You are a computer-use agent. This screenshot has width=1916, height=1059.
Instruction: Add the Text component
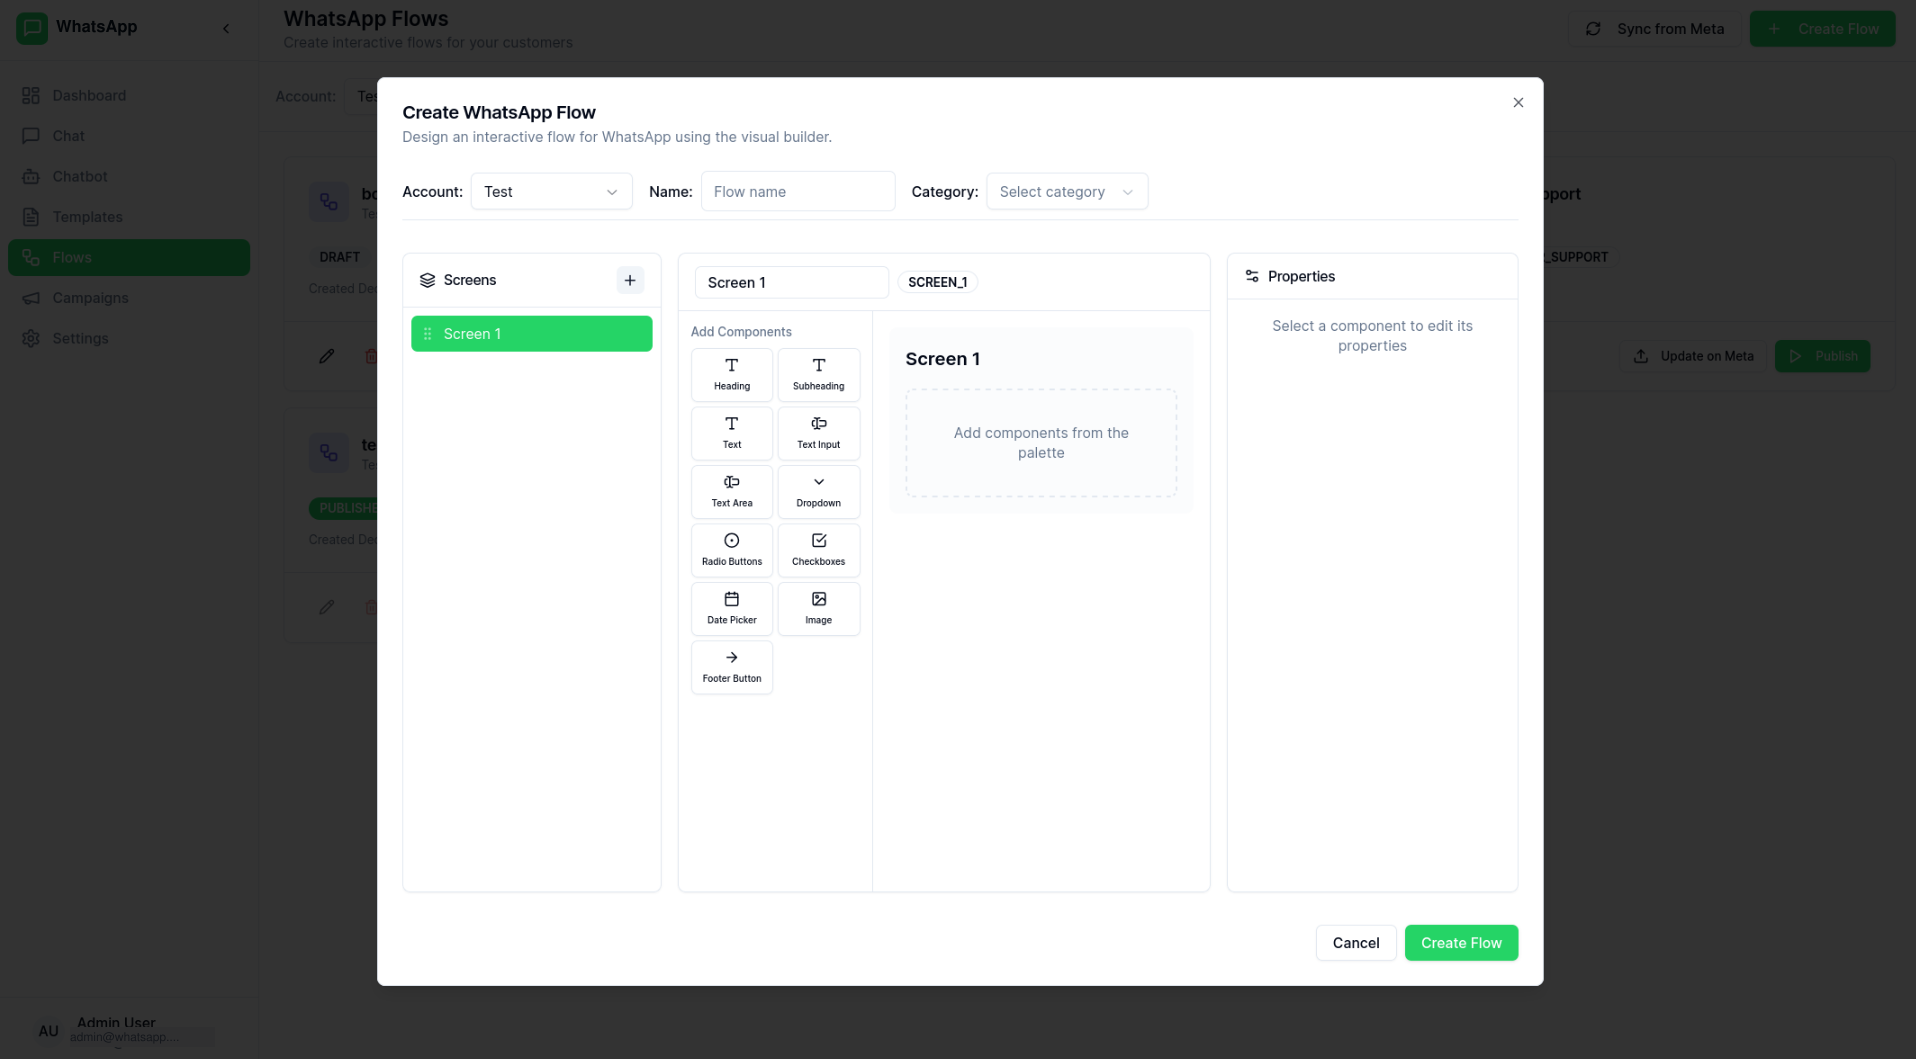click(x=731, y=433)
